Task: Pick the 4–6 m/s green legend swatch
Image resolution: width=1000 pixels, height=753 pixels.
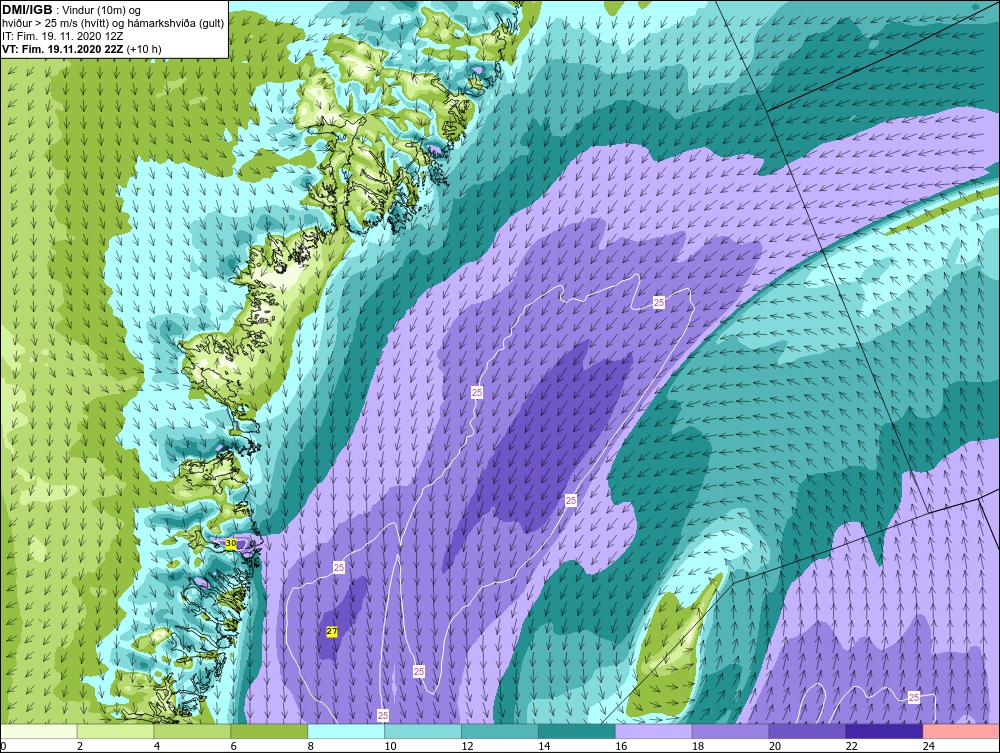Action: [x=192, y=731]
